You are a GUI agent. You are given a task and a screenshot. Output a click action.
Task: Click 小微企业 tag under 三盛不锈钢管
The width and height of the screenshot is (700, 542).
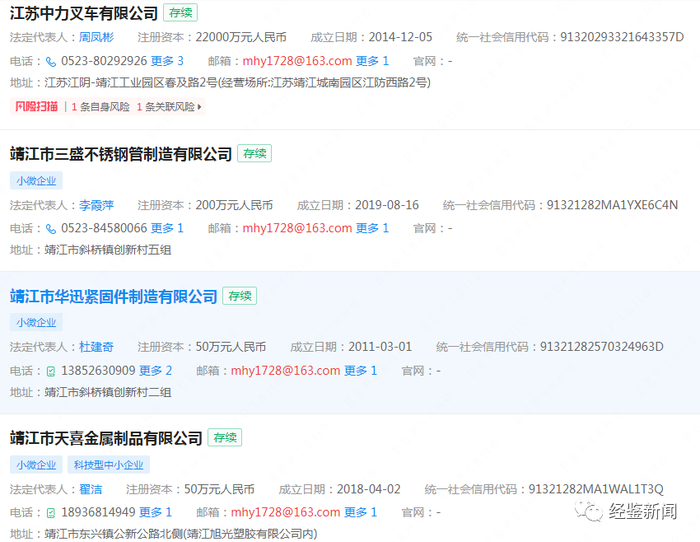point(36,181)
